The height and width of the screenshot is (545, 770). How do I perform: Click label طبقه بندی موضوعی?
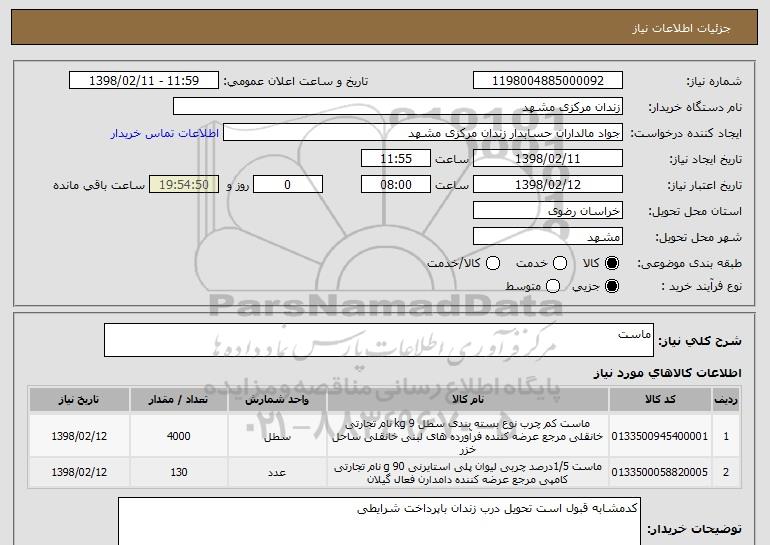point(689,264)
